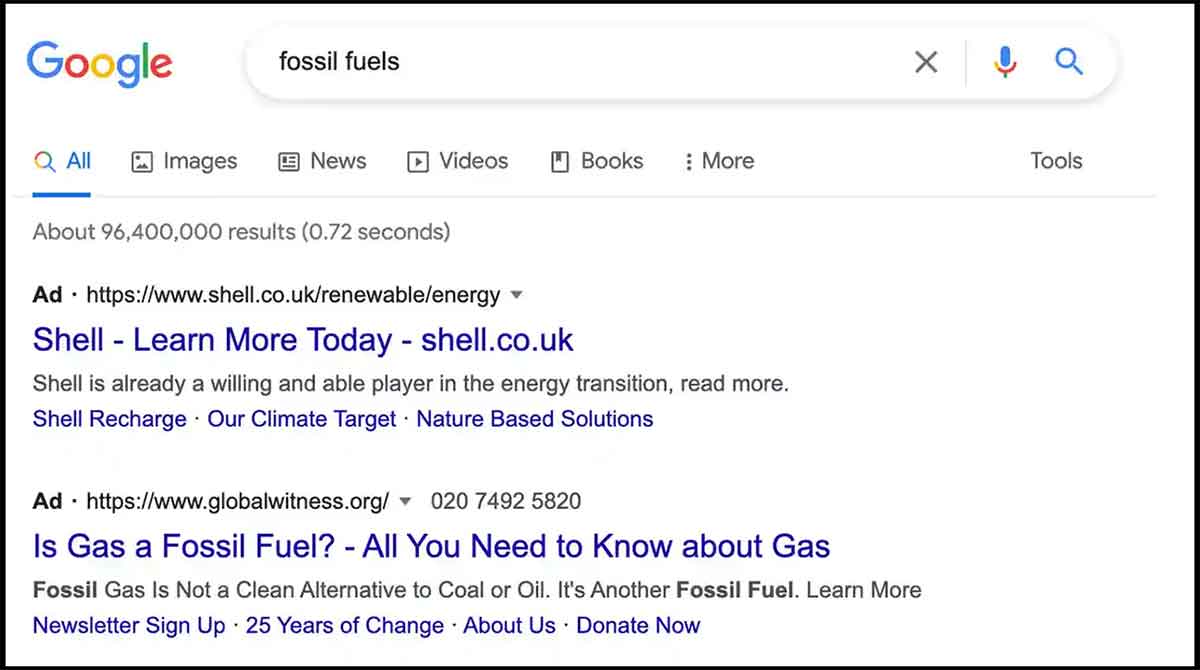The width and height of the screenshot is (1200, 670).
Task: Clear the search box with X icon
Action: pyautogui.click(x=926, y=62)
